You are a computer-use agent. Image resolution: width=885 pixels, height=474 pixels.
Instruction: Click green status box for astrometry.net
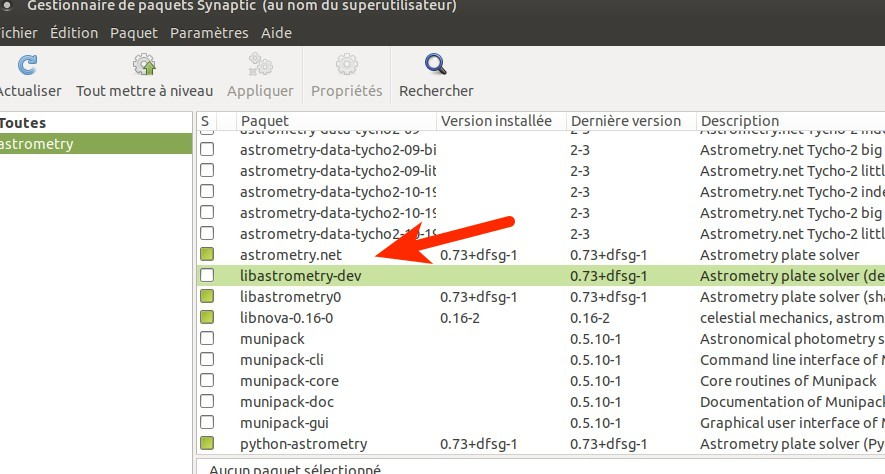[x=207, y=255]
